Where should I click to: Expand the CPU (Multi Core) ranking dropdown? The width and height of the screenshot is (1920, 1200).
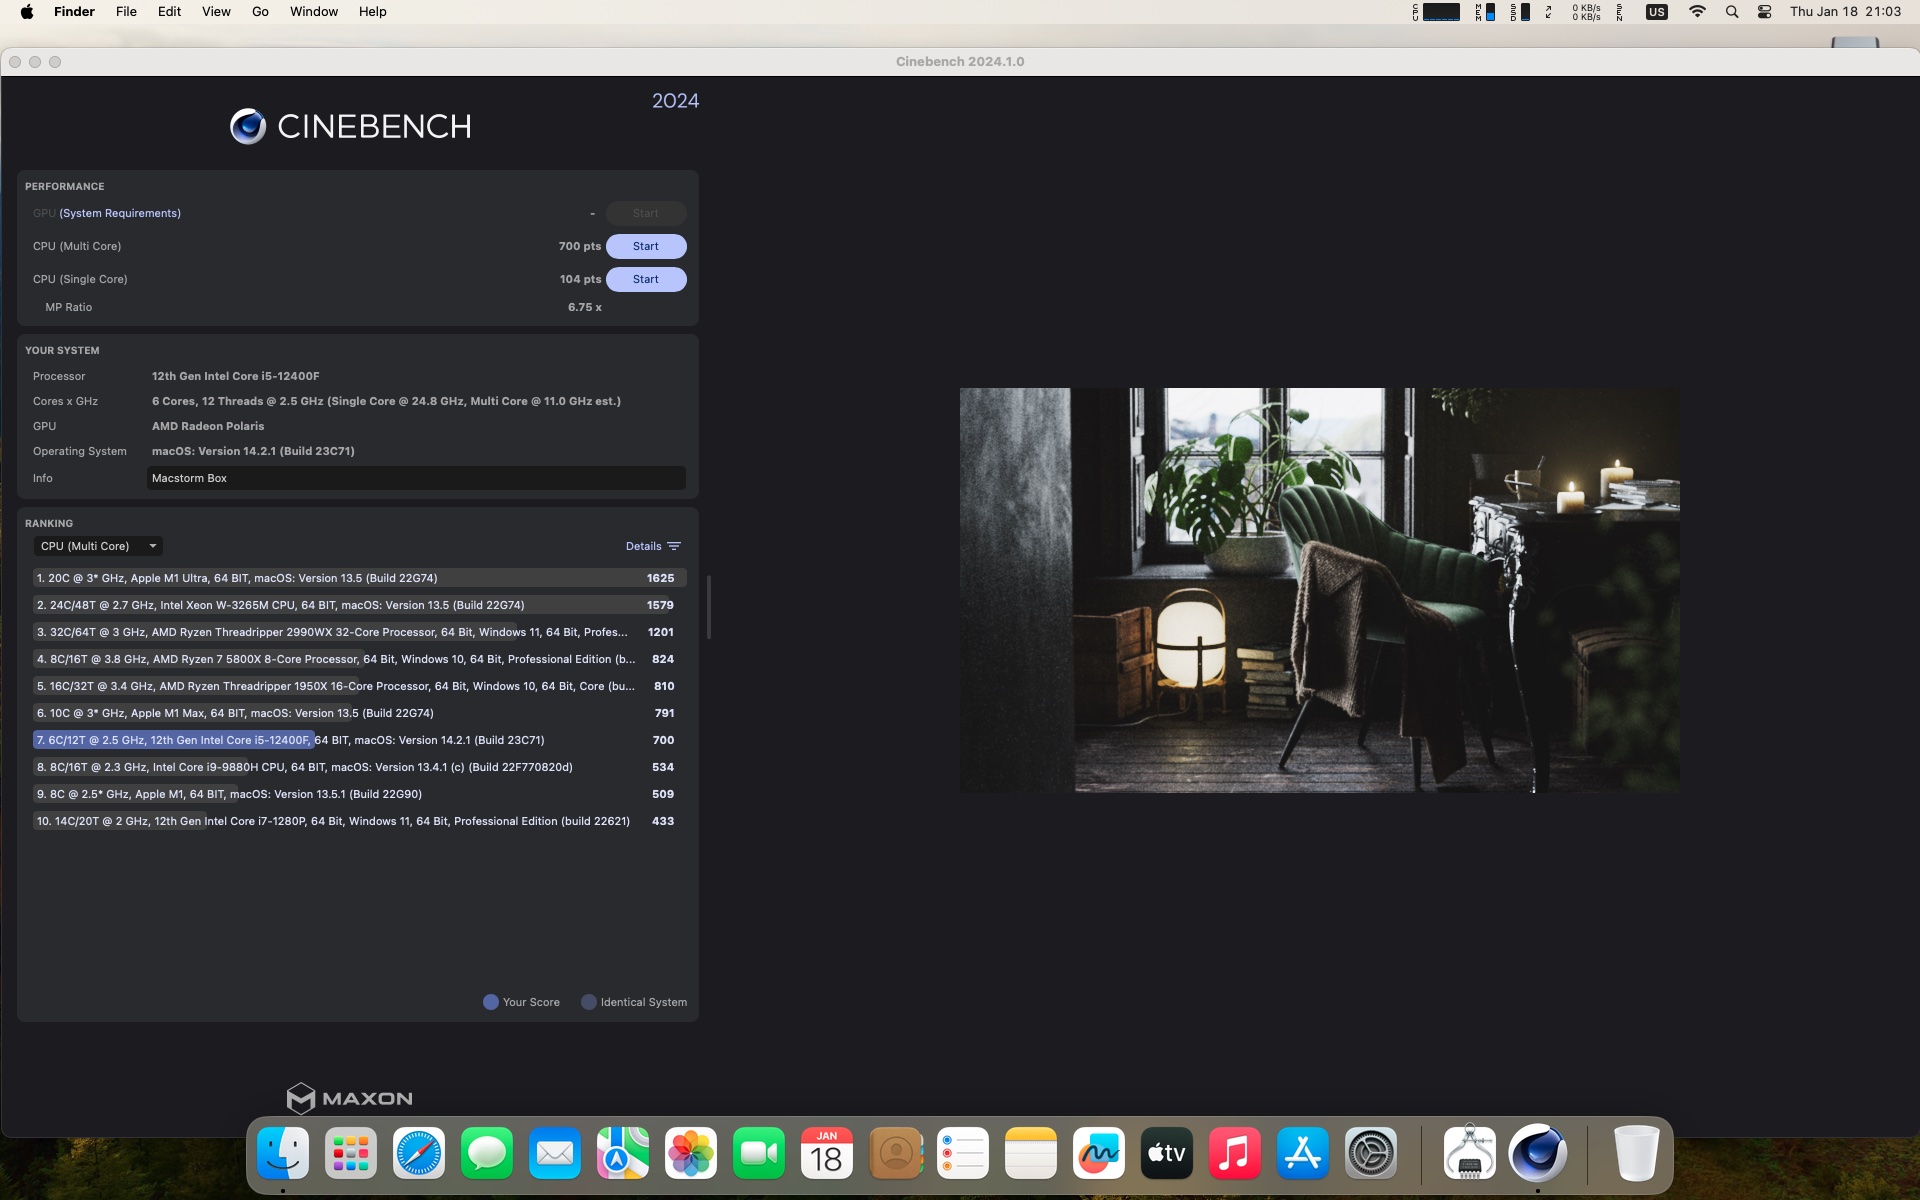[97, 546]
